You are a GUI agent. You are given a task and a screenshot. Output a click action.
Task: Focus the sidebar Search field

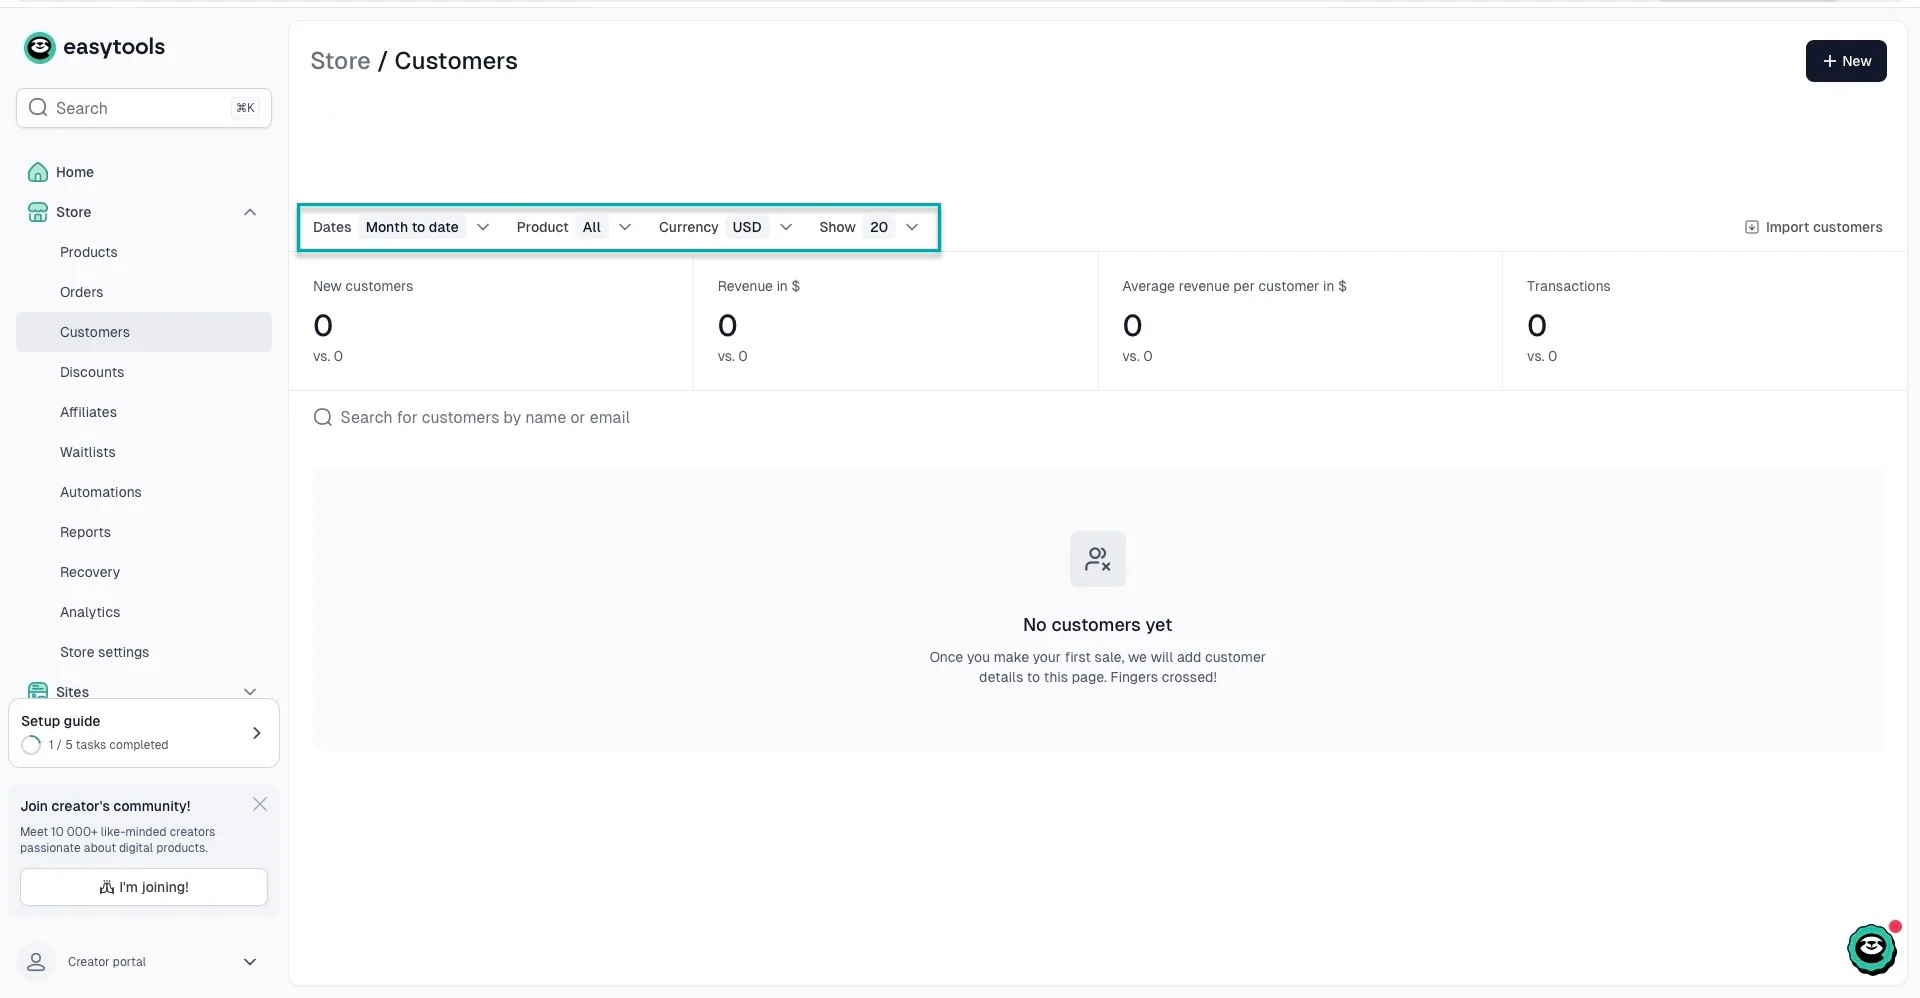tap(144, 108)
